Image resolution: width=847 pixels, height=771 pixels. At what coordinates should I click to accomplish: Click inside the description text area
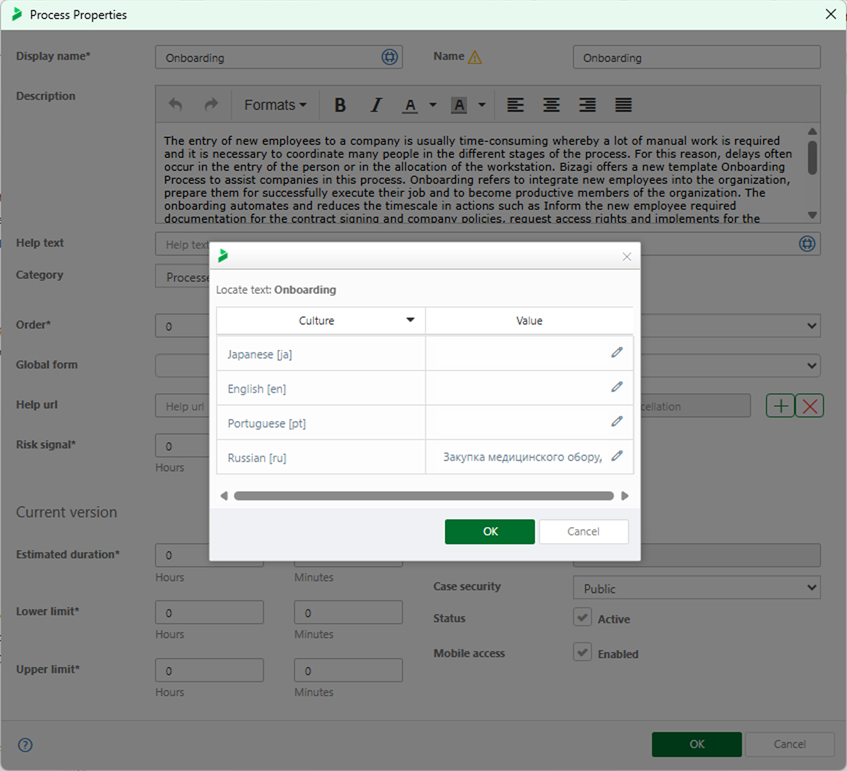pyautogui.click(x=480, y=173)
